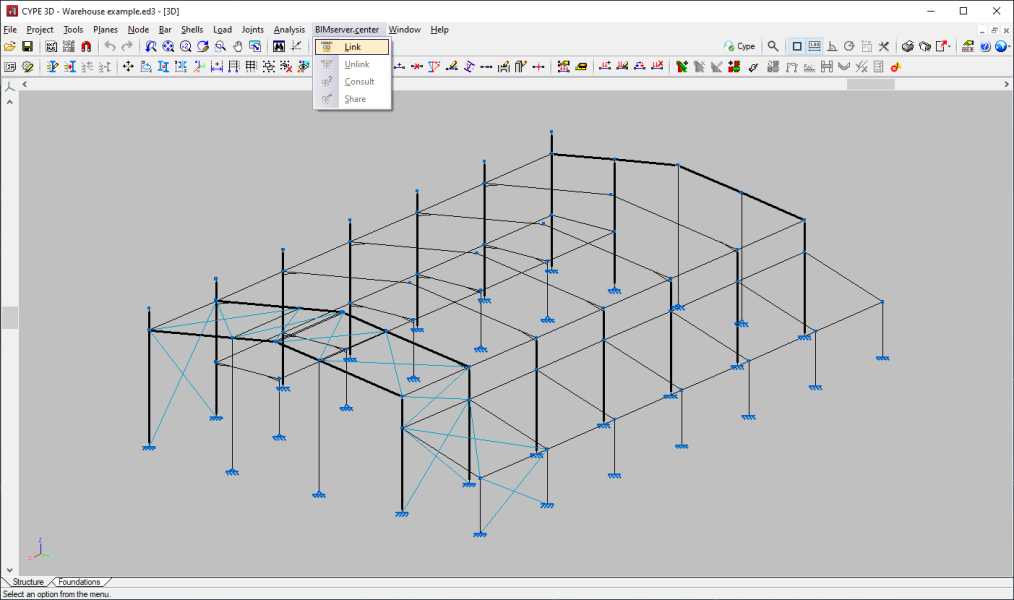Toggle the square window view button
1014x600 pixels.
[797, 47]
